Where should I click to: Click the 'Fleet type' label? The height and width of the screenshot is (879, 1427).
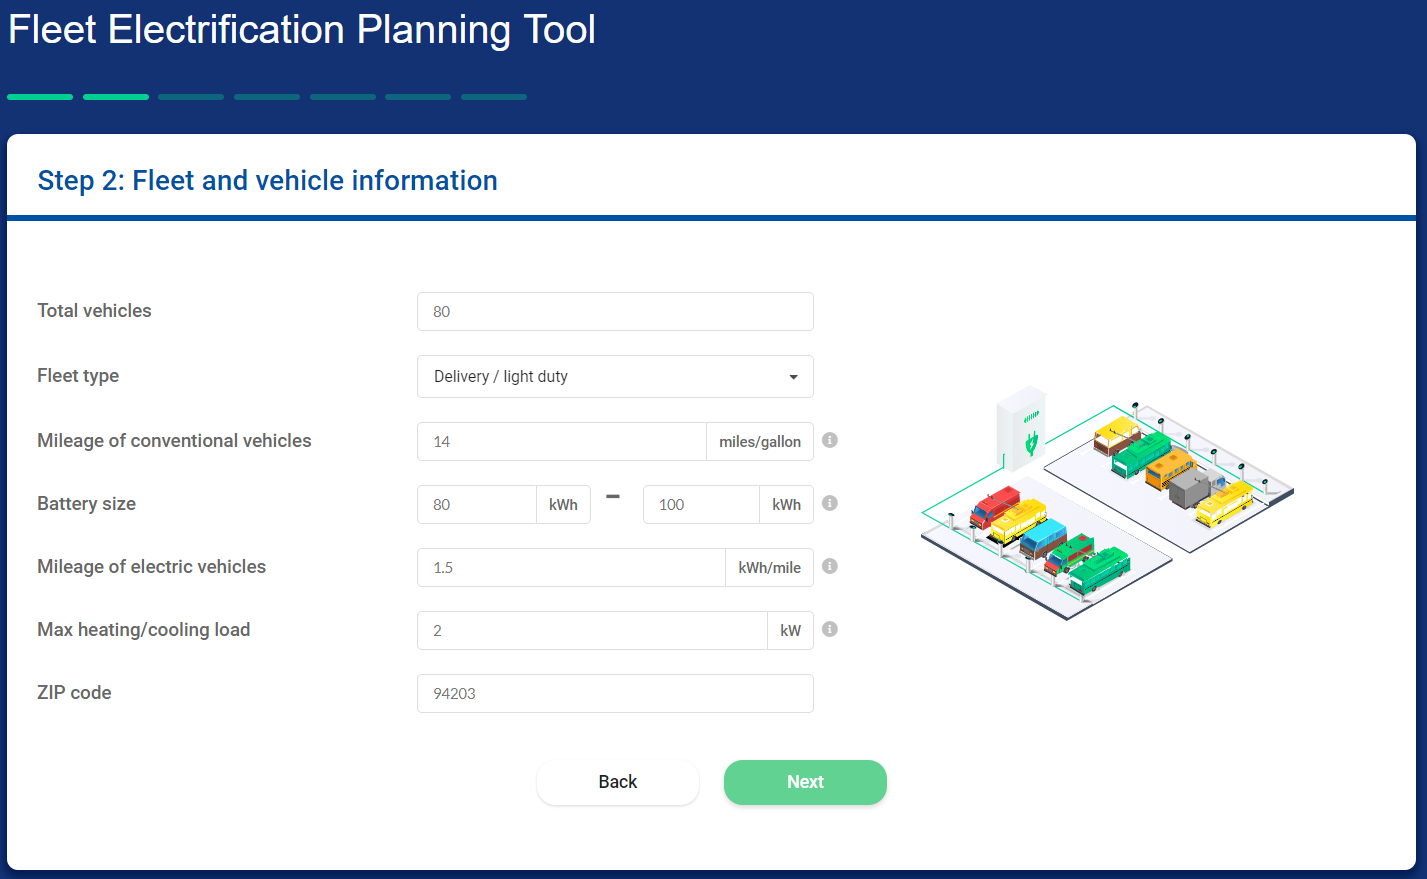click(78, 375)
